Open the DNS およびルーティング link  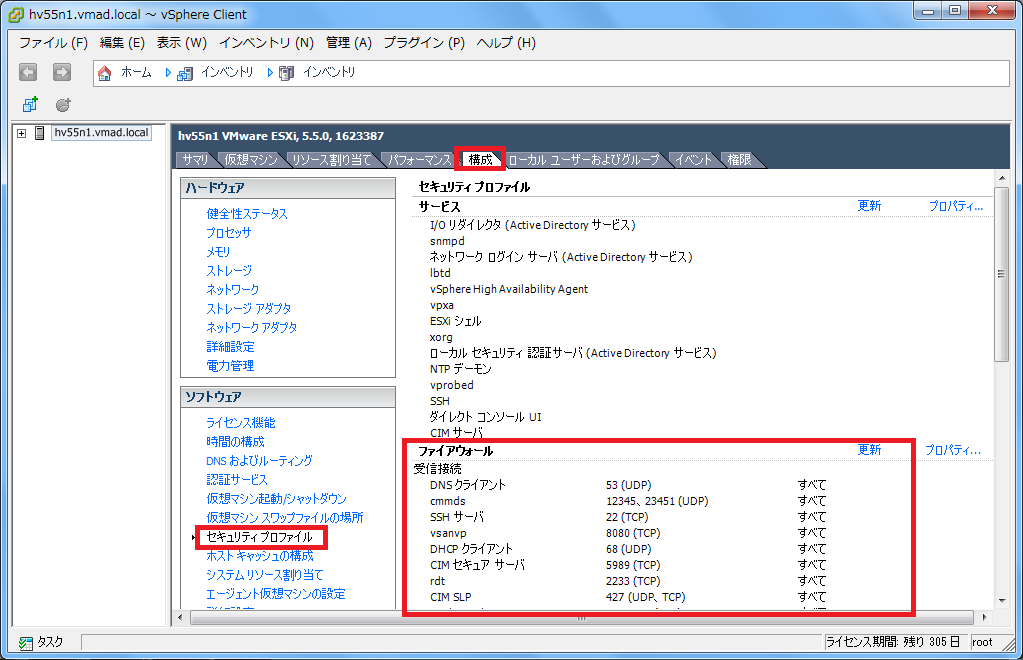click(259, 461)
